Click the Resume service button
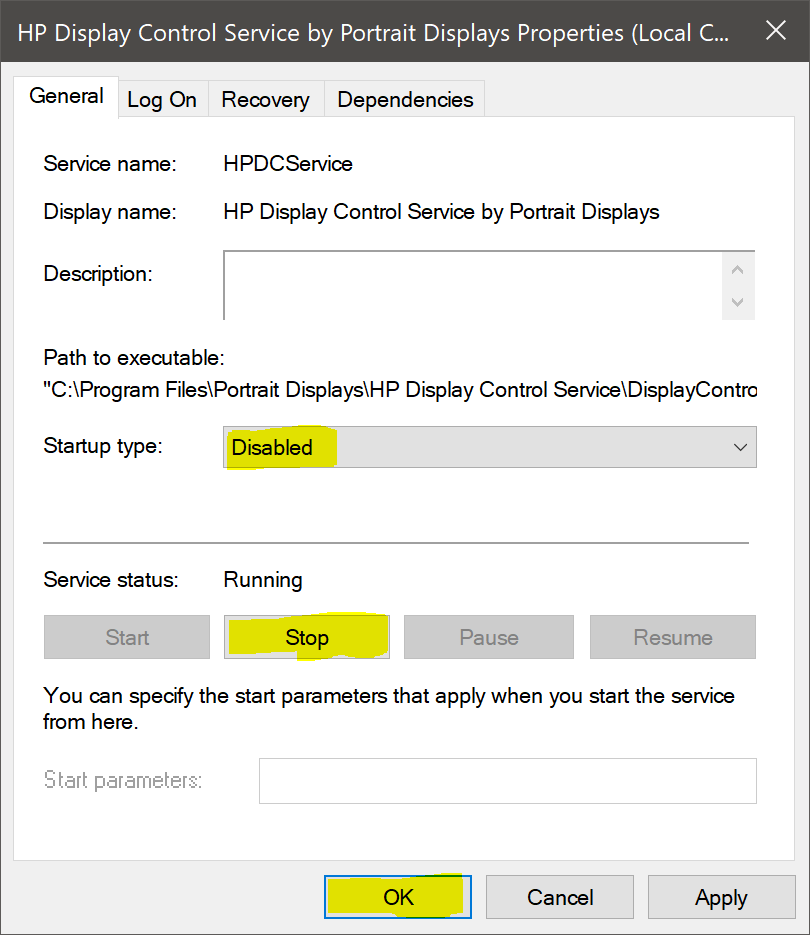 click(672, 637)
